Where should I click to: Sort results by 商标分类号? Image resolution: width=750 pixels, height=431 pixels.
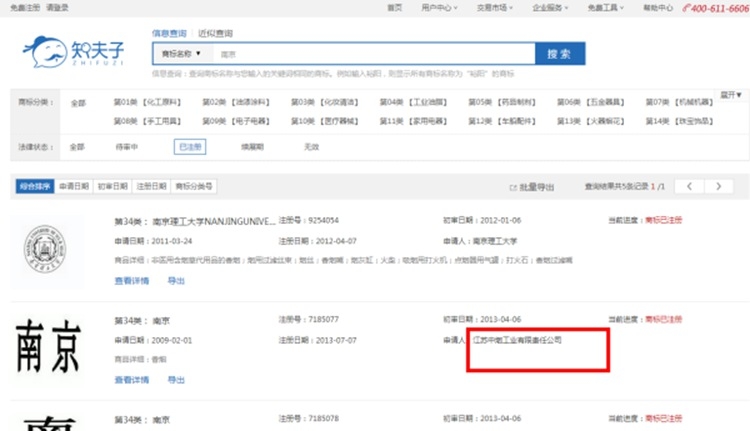(194, 186)
